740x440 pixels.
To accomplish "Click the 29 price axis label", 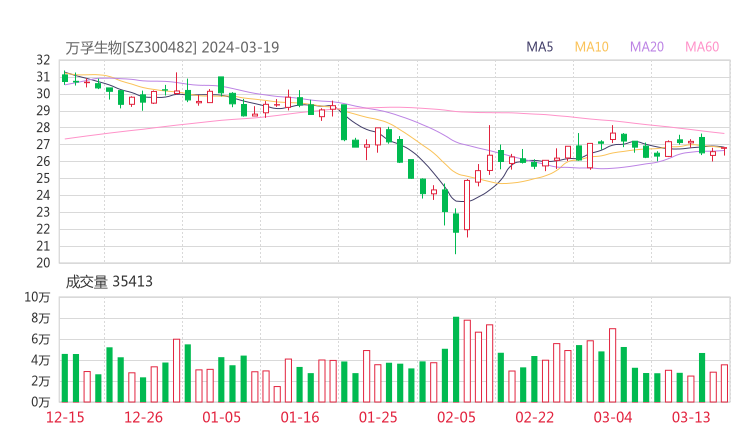I will (43, 110).
